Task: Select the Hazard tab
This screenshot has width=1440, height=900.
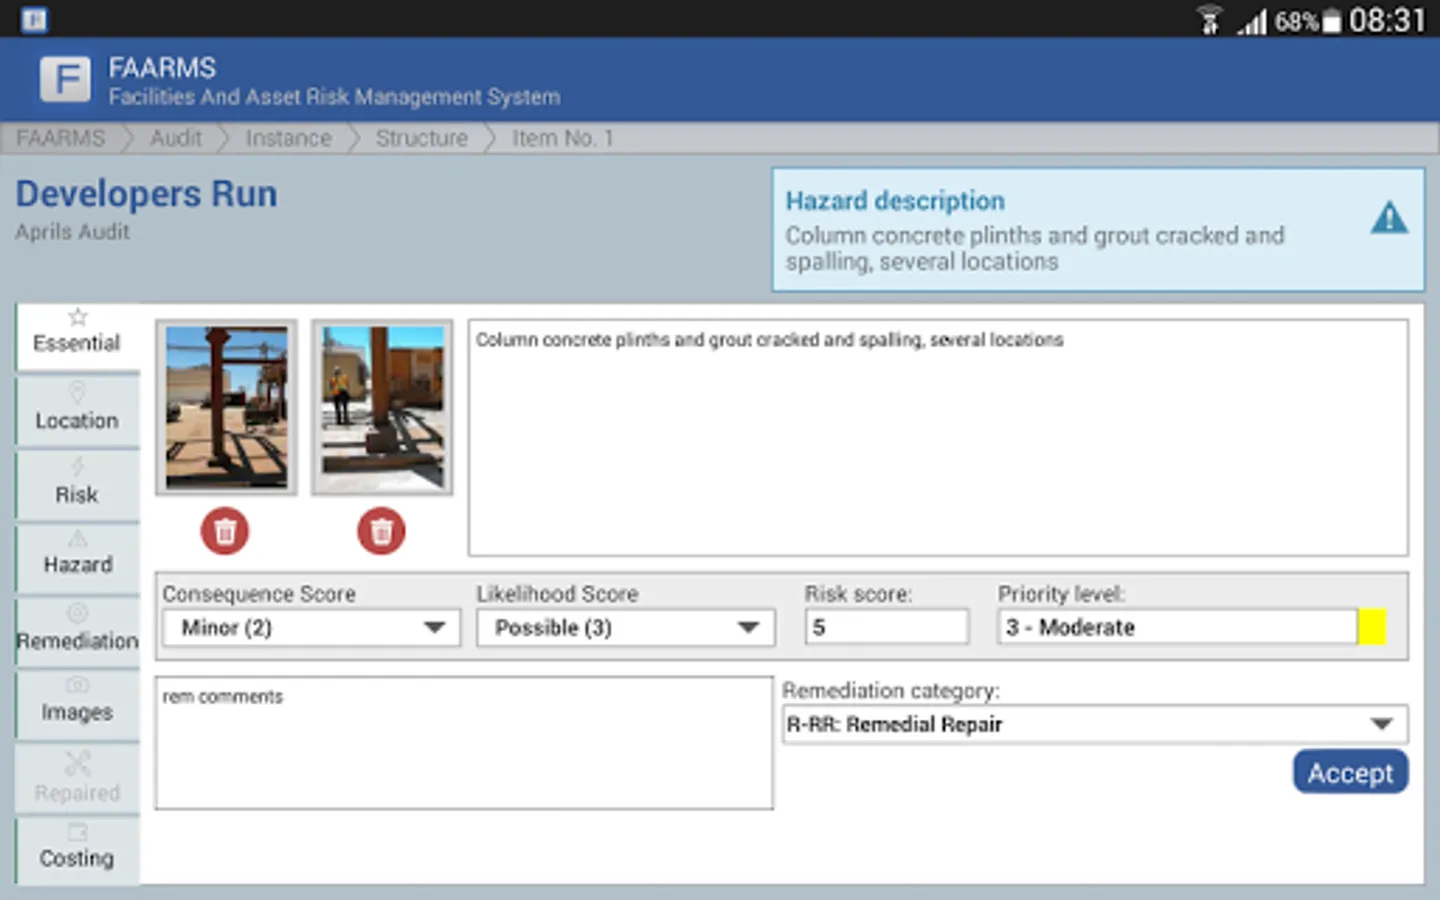Action: point(77,558)
